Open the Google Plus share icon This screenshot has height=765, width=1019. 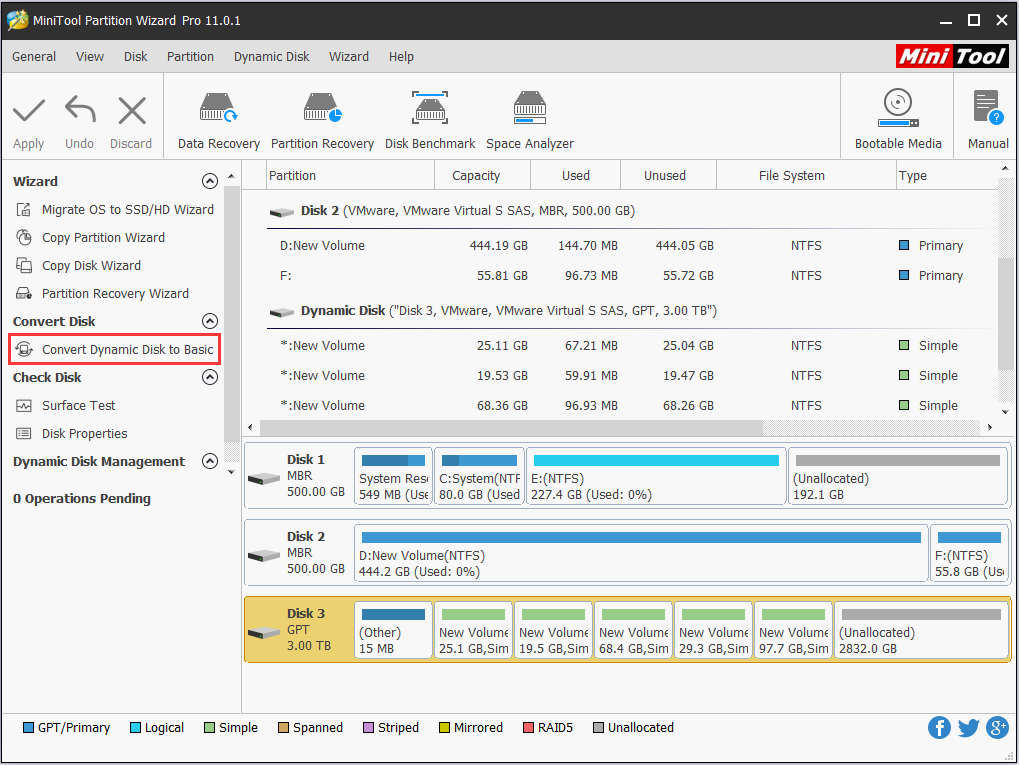(998, 727)
